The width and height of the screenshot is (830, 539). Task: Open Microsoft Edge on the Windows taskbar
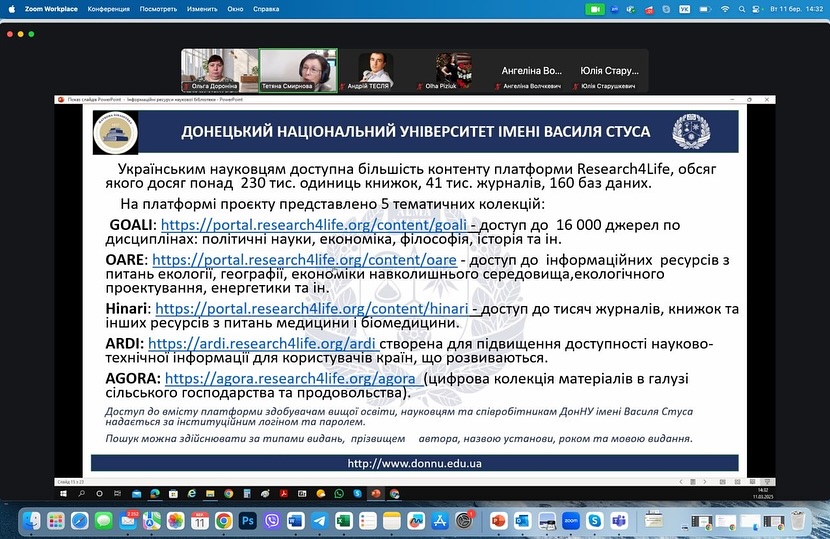155,493
